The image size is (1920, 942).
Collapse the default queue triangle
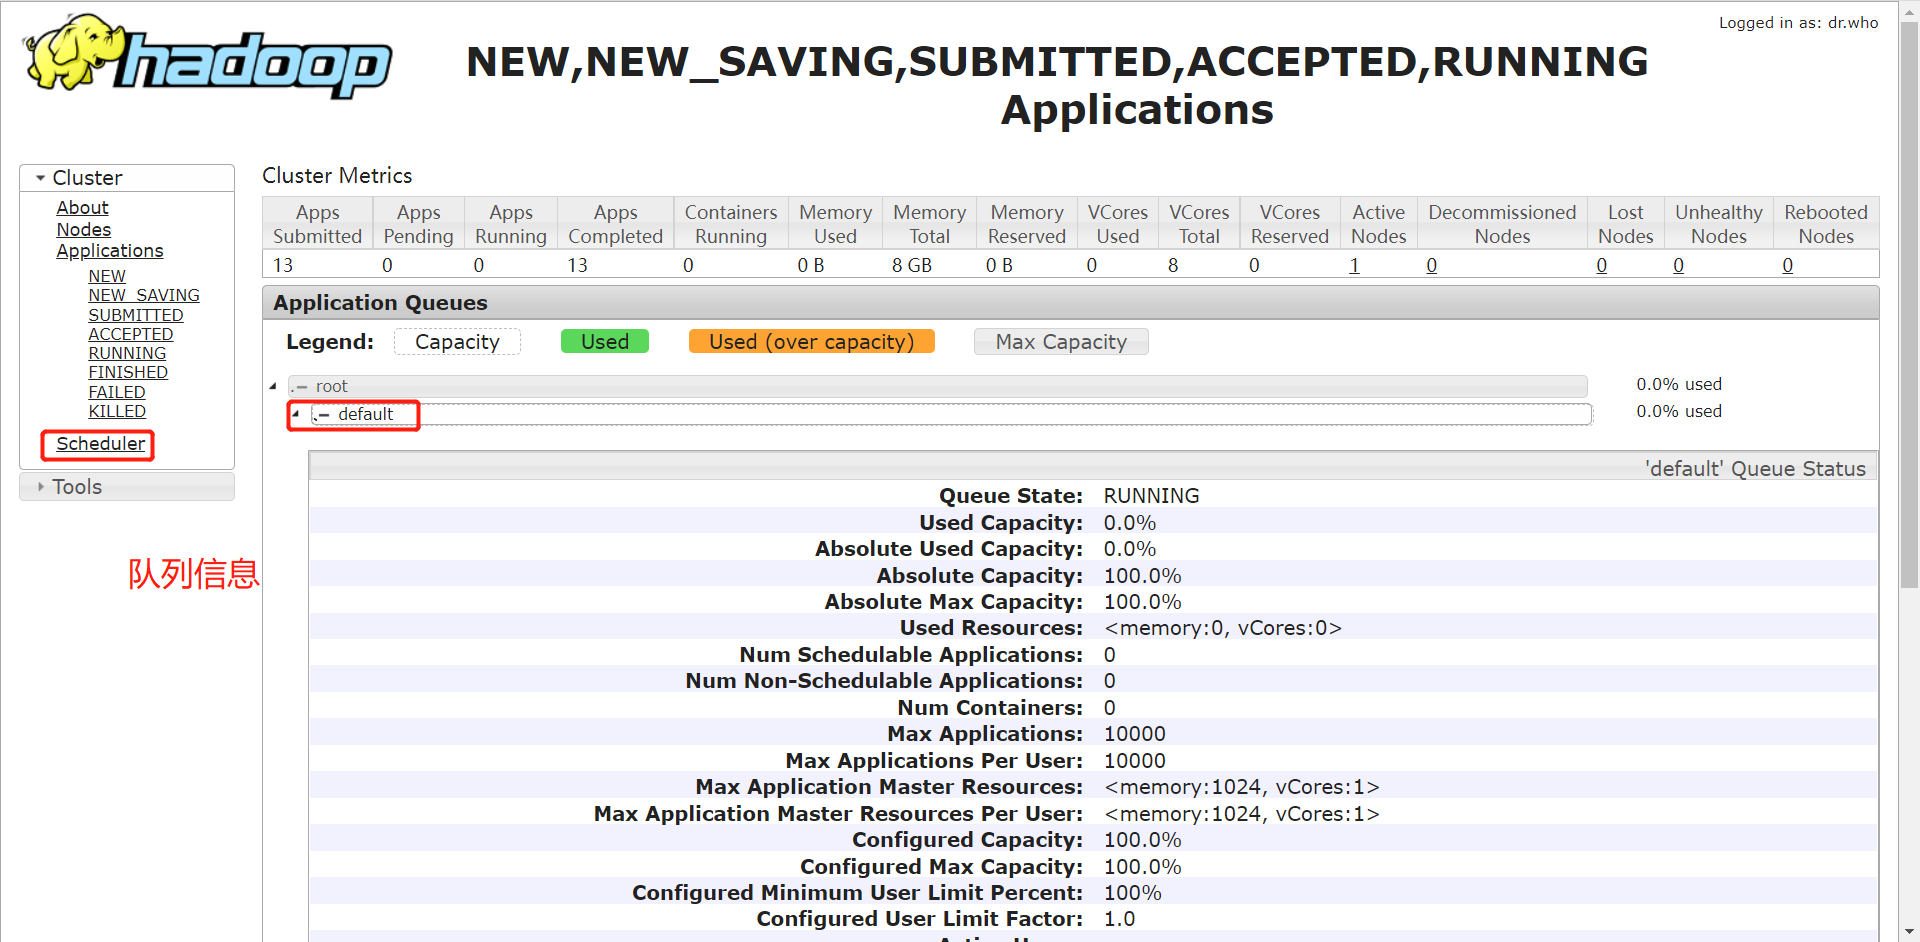click(296, 413)
